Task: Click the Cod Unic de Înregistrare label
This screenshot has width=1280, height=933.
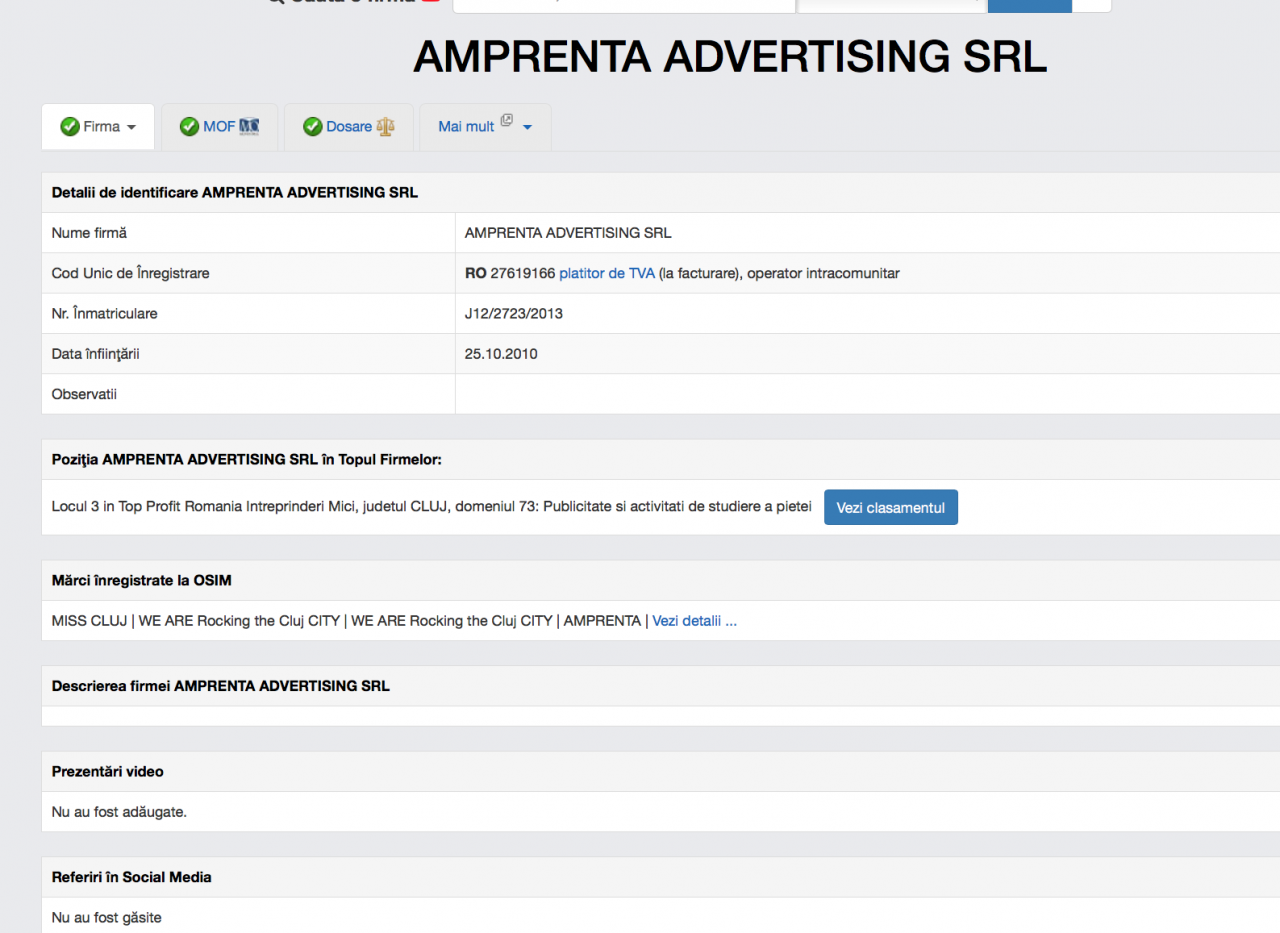Action: pyautogui.click(x=131, y=273)
